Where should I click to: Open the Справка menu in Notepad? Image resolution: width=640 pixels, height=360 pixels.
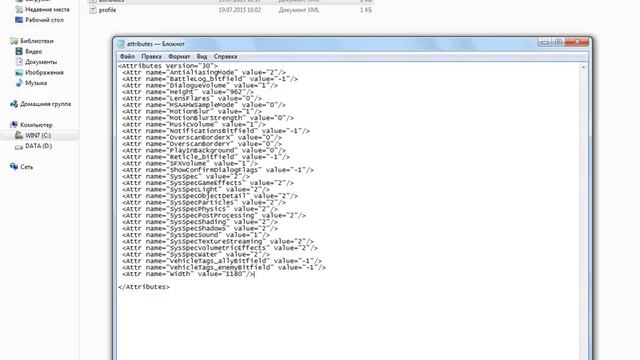coord(225,57)
